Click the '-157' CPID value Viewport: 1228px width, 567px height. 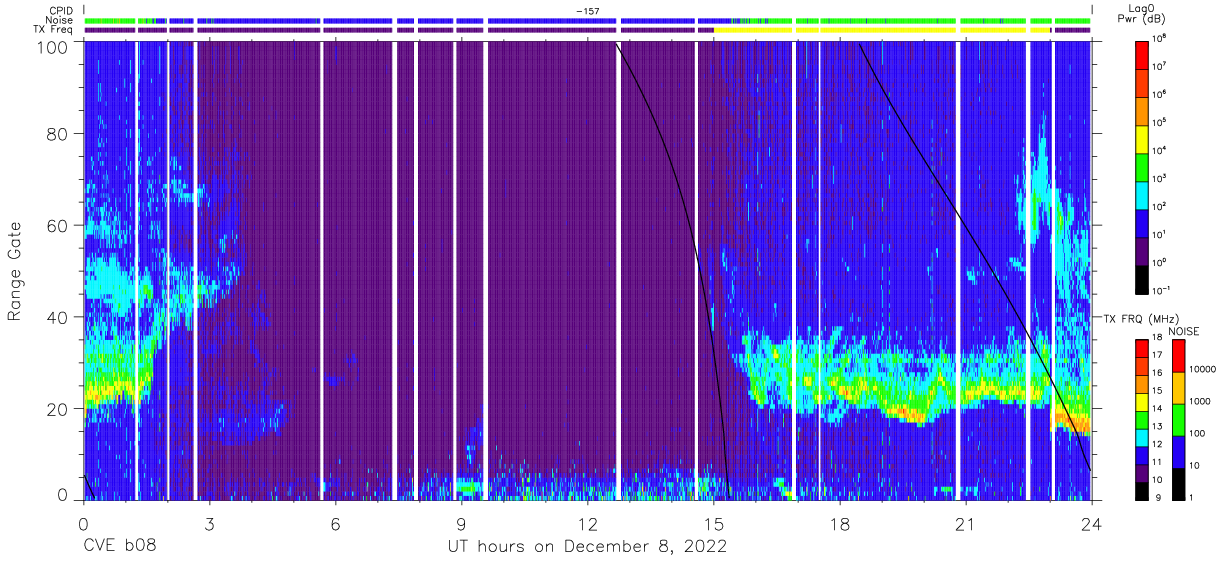tap(588, 10)
